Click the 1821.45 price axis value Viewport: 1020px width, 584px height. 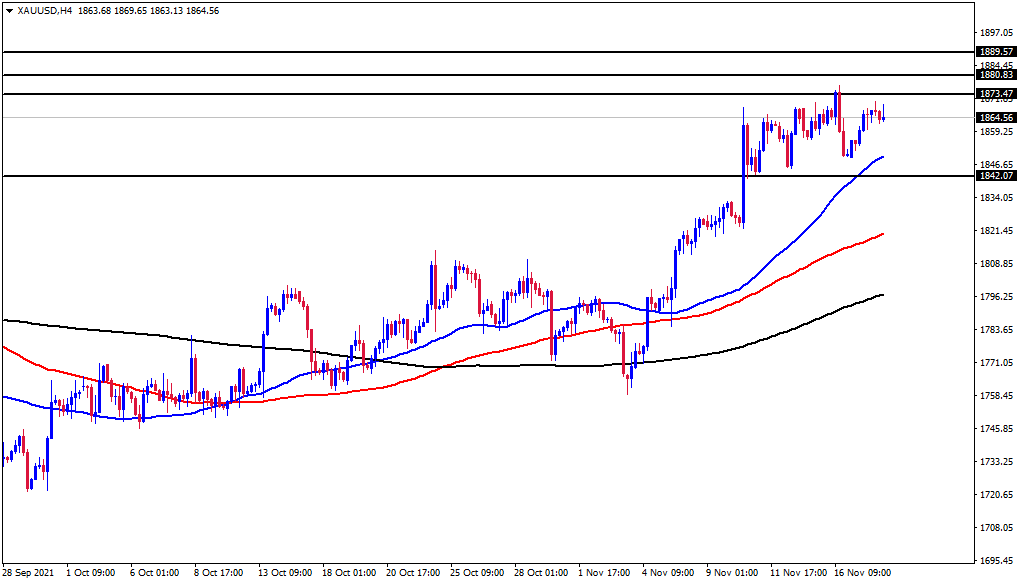tap(997, 230)
